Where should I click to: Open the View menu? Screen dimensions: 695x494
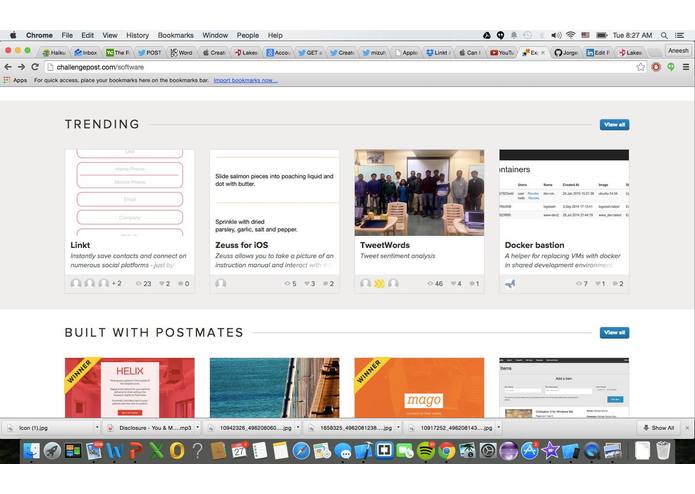pyautogui.click(x=110, y=35)
